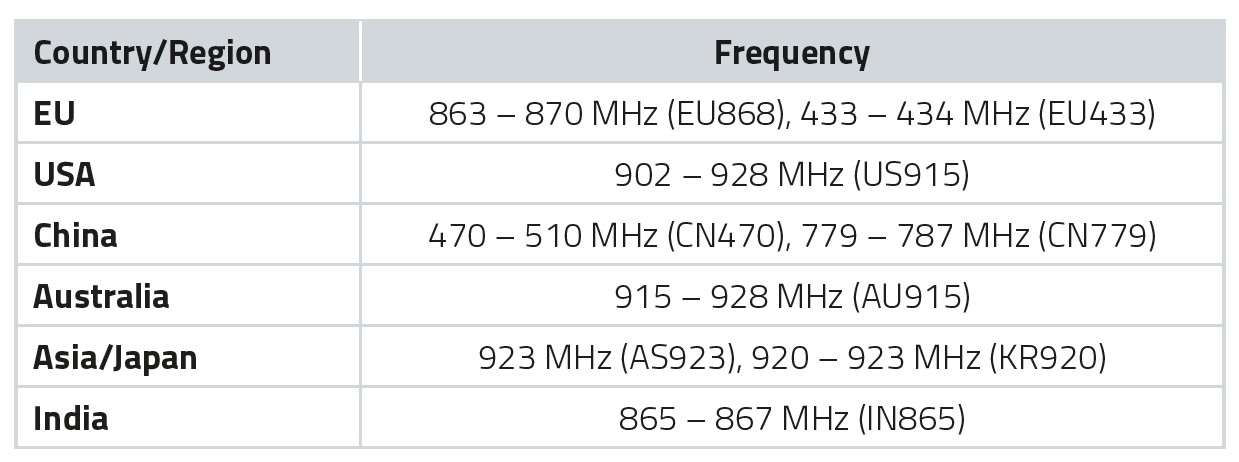This screenshot has height=462, width=1239.
Task: Click the US915 band code
Action: point(911,175)
